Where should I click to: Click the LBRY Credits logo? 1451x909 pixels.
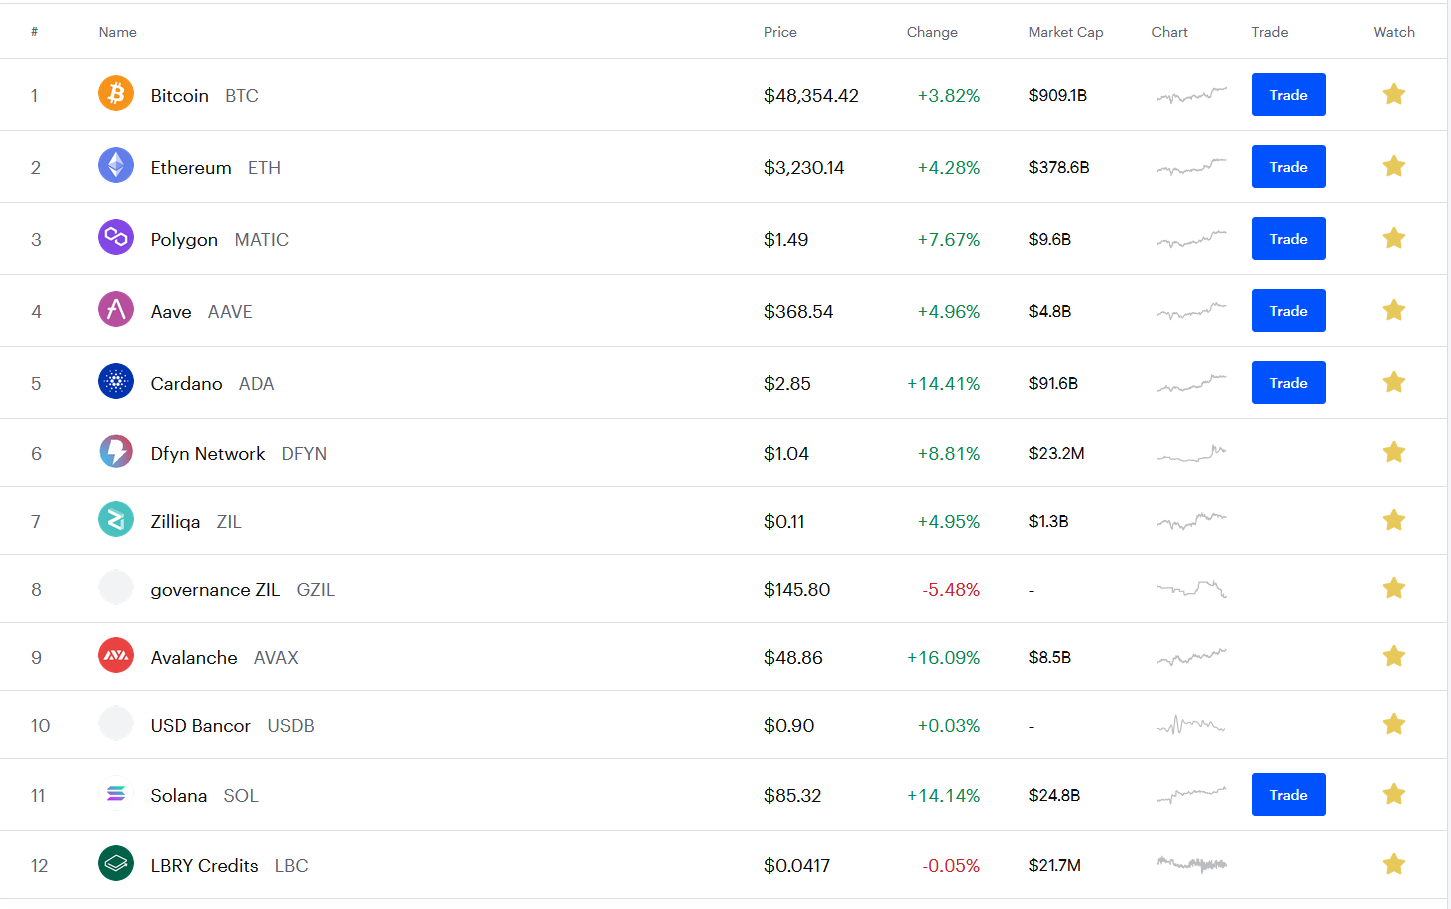pyautogui.click(x=116, y=863)
